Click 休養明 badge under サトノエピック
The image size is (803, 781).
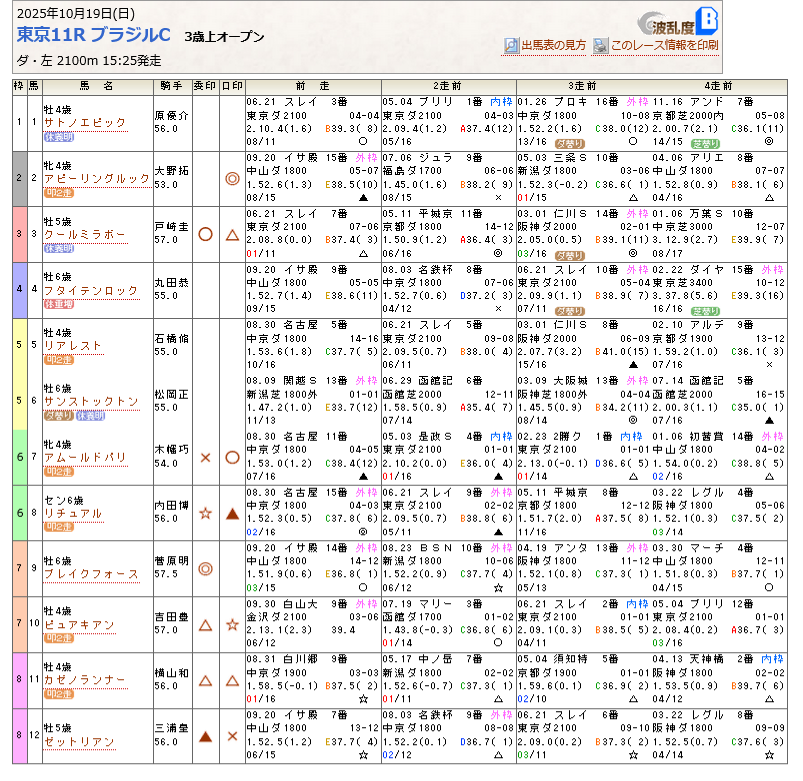point(59,137)
